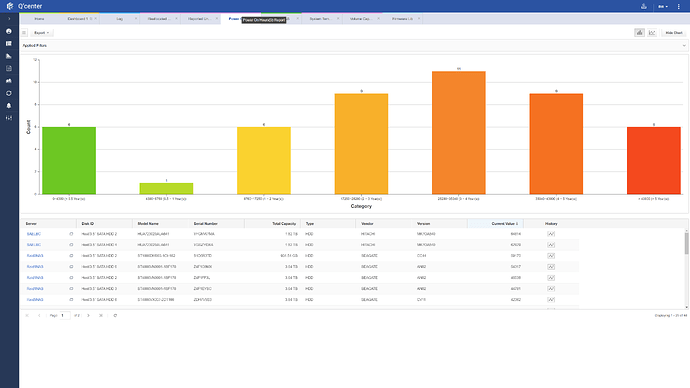Switch to the Log tab
690x388 pixels.
[x=119, y=19]
